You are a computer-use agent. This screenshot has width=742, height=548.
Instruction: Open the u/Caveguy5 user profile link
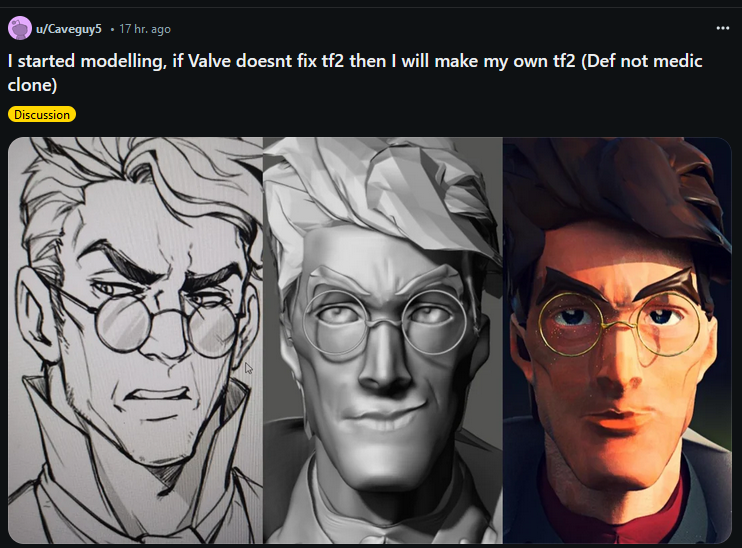pos(69,29)
